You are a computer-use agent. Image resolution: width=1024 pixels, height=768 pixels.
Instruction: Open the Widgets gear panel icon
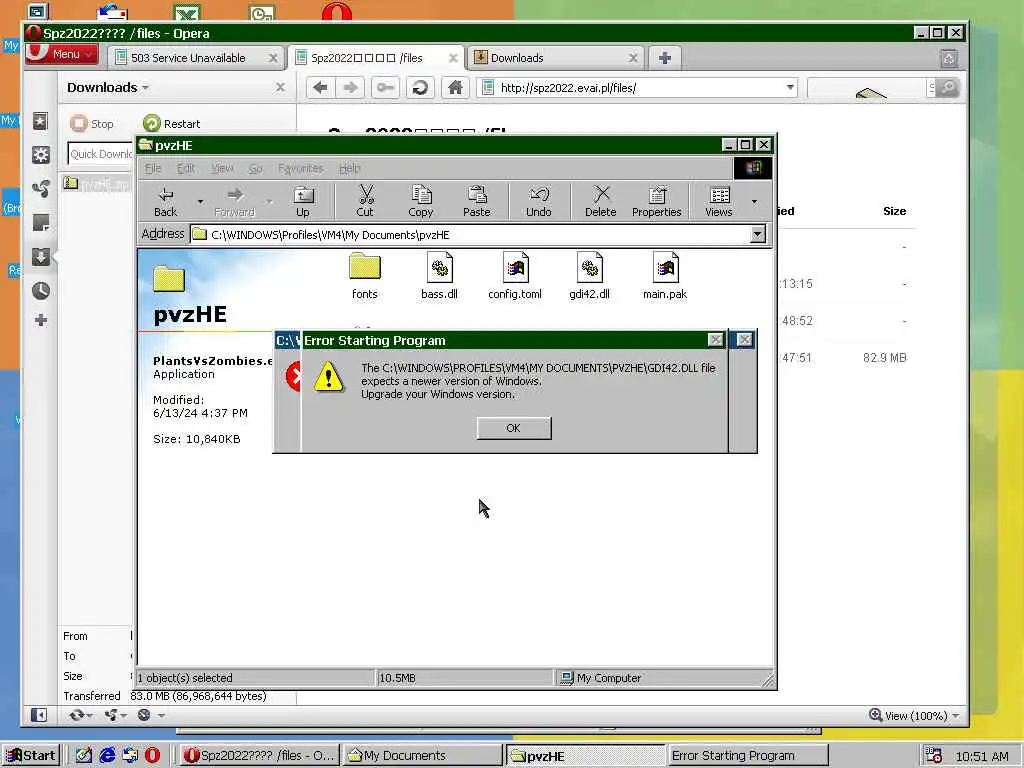(x=40, y=155)
